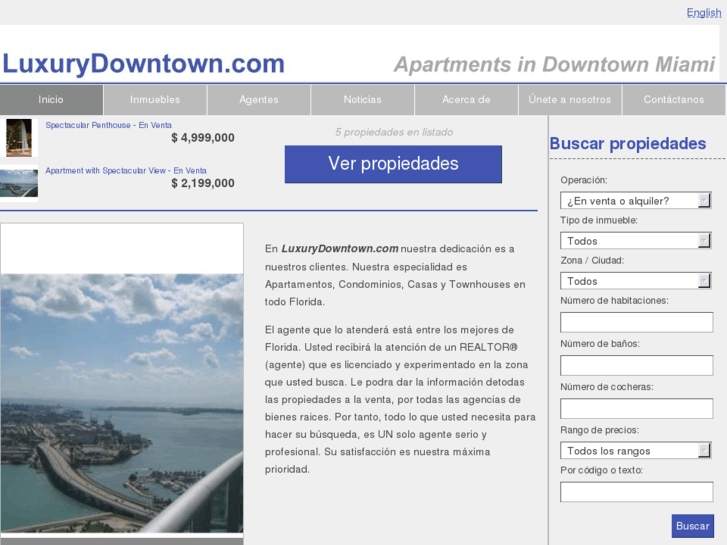Open the LuxuryDowntown.com site logo
This screenshot has width=727, height=545.
pyautogui.click(x=143, y=63)
